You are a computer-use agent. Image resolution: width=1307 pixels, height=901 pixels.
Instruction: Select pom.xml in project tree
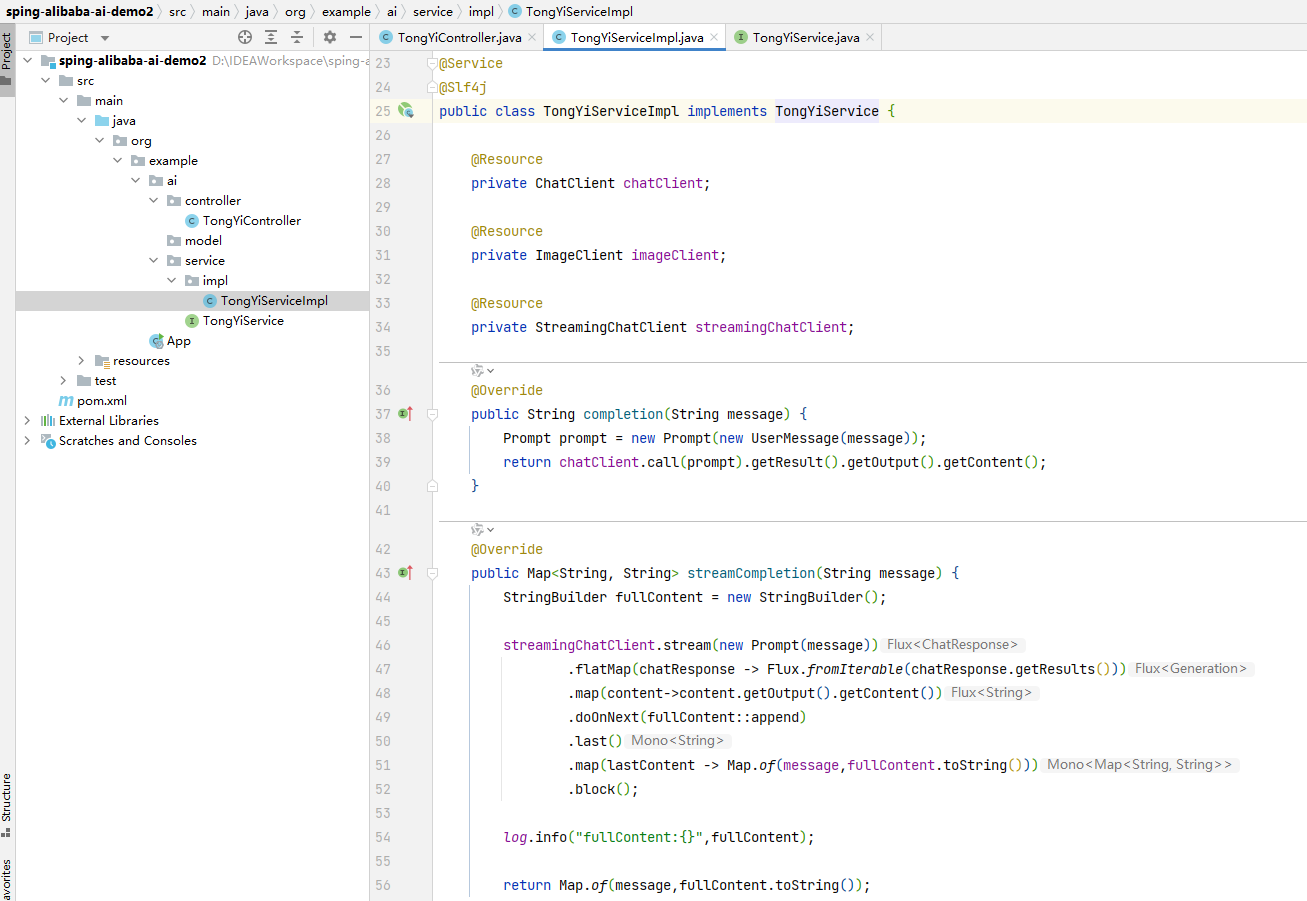(x=102, y=400)
